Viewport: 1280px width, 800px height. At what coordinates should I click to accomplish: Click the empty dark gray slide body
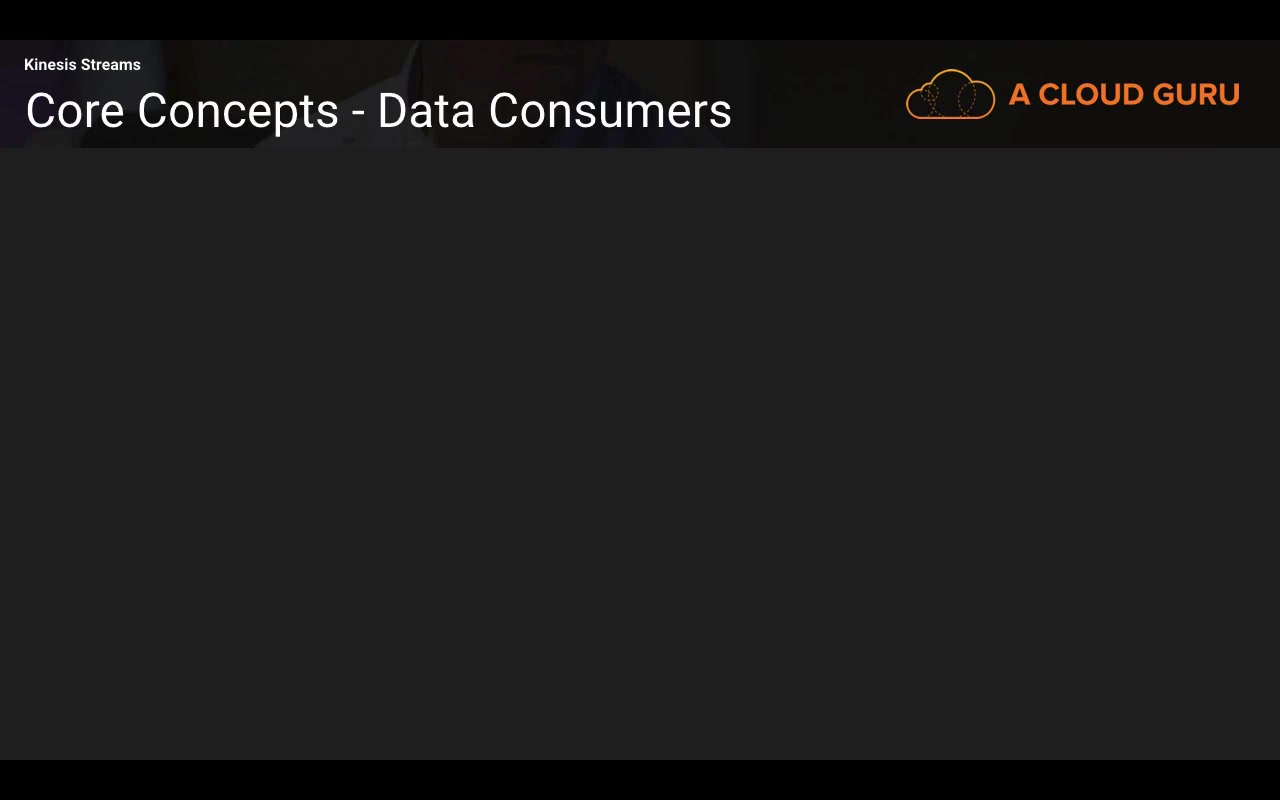coord(640,450)
